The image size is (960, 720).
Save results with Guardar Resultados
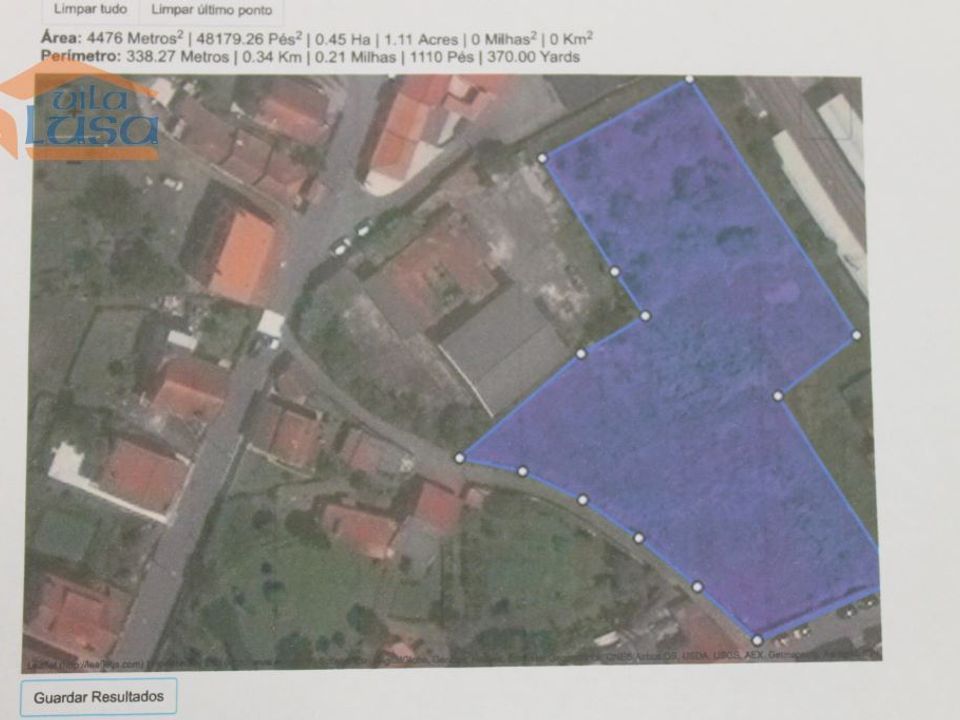pyautogui.click(x=99, y=697)
